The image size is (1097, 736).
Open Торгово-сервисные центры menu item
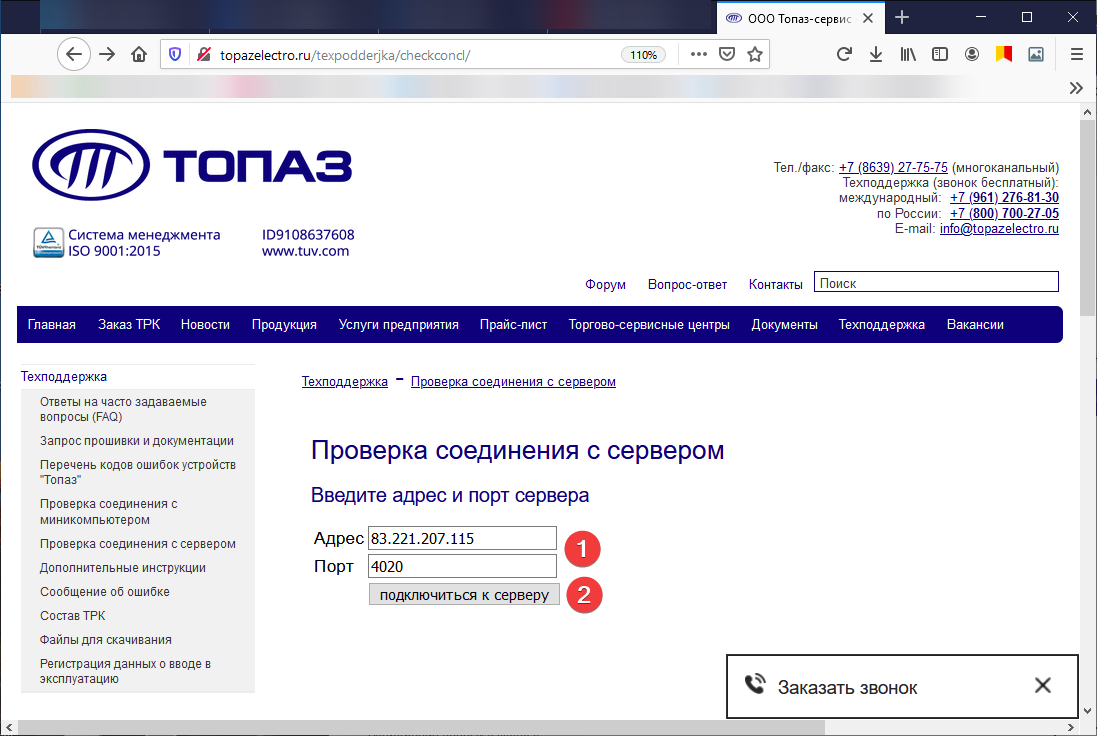649,325
